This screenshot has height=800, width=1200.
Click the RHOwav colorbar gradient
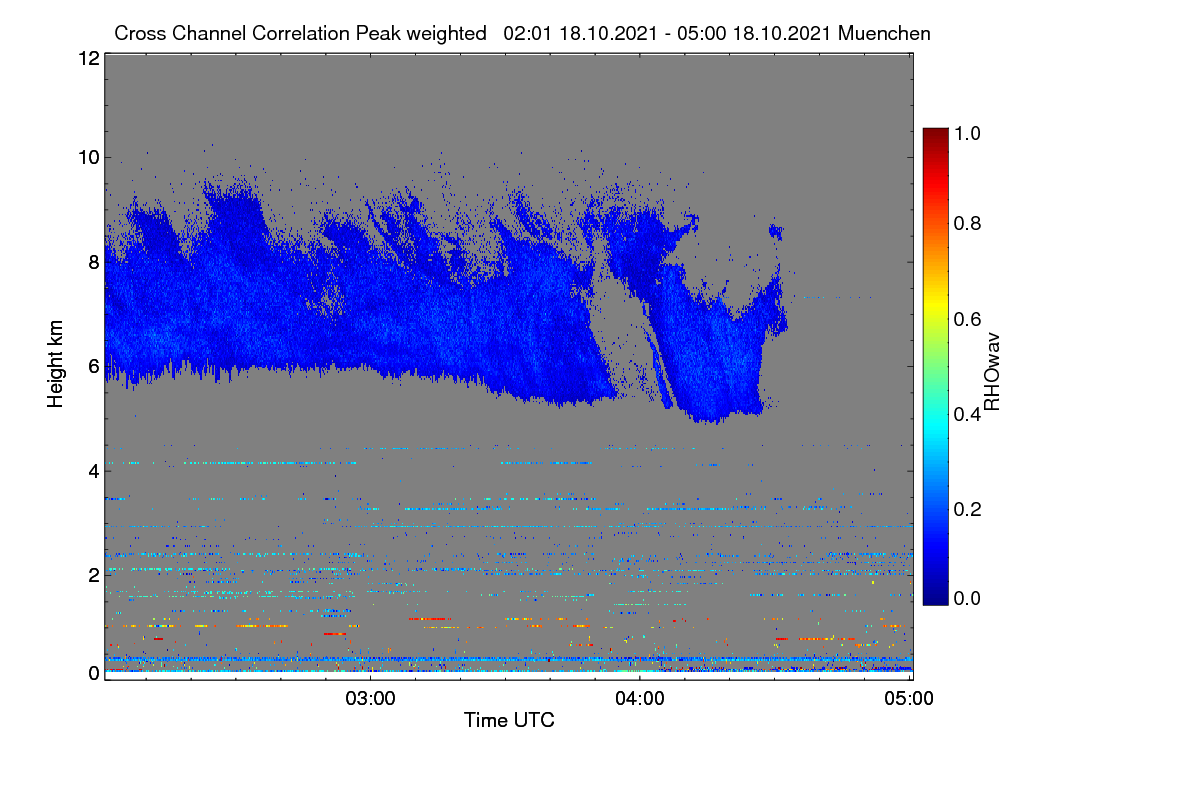(x=935, y=366)
